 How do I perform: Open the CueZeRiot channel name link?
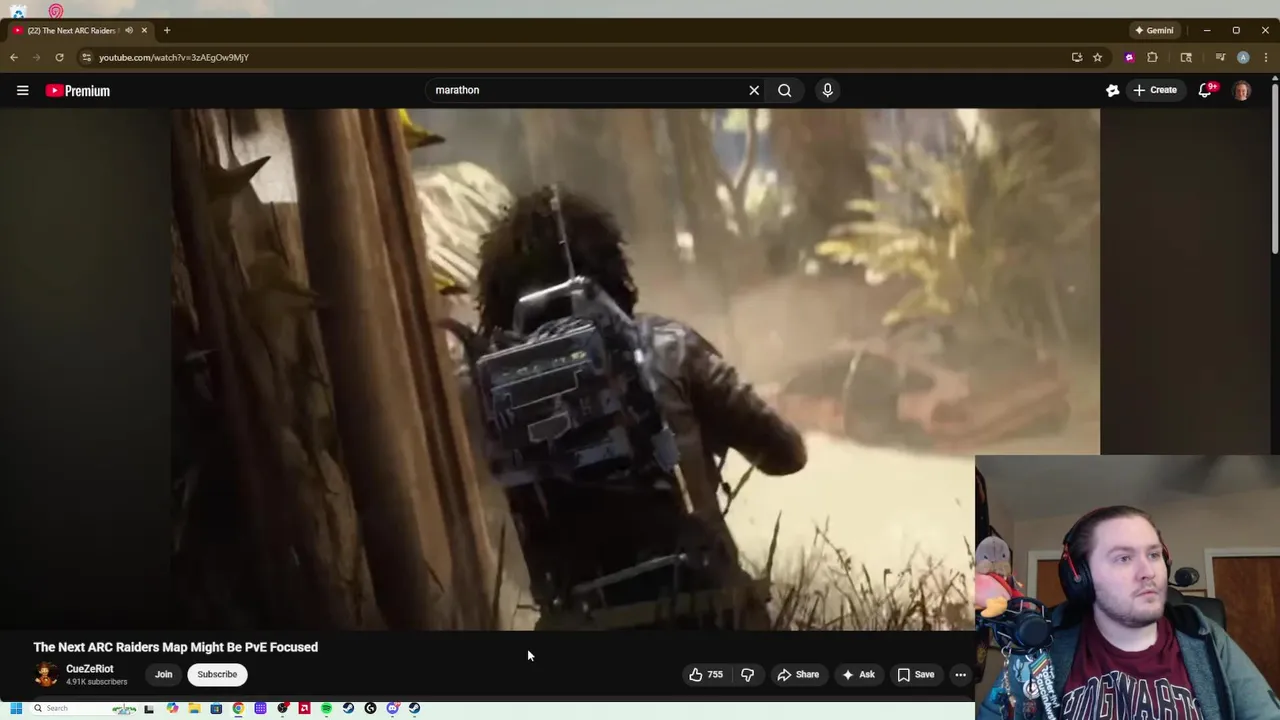pos(90,669)
